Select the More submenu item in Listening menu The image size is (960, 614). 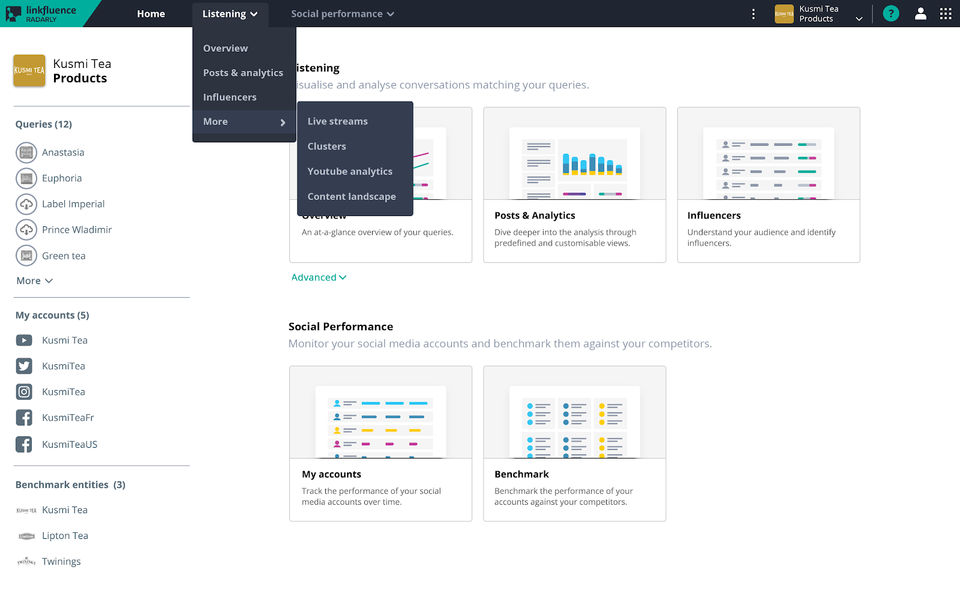point(244,122)
